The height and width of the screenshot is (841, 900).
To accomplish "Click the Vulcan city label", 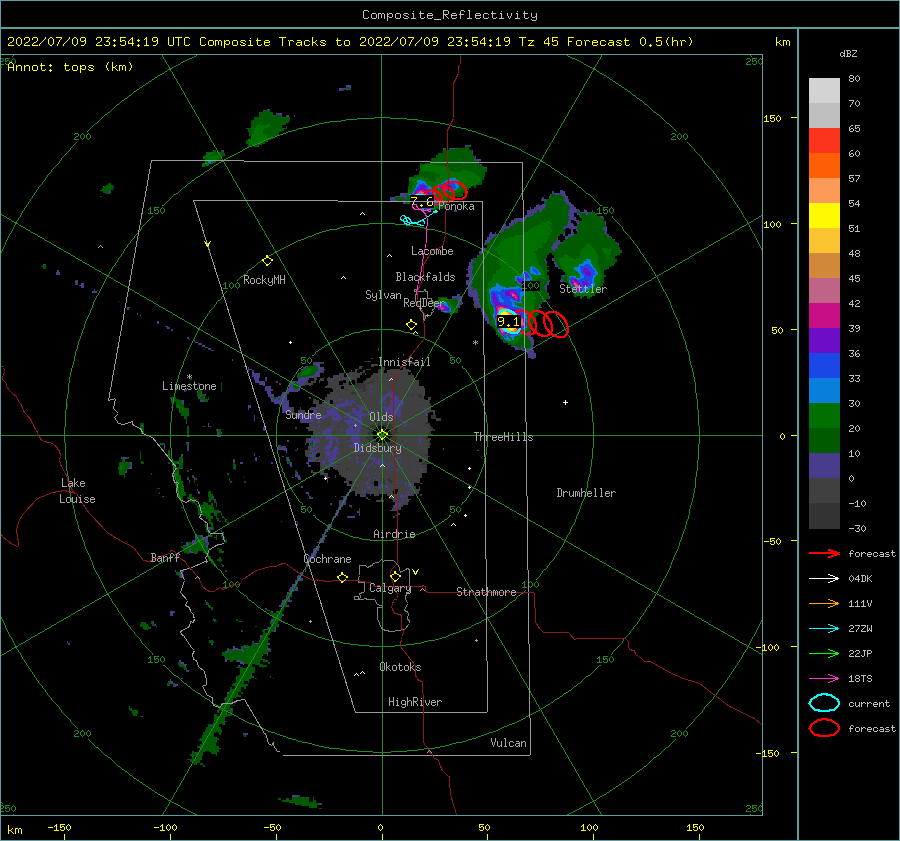I will click(509, 743).
